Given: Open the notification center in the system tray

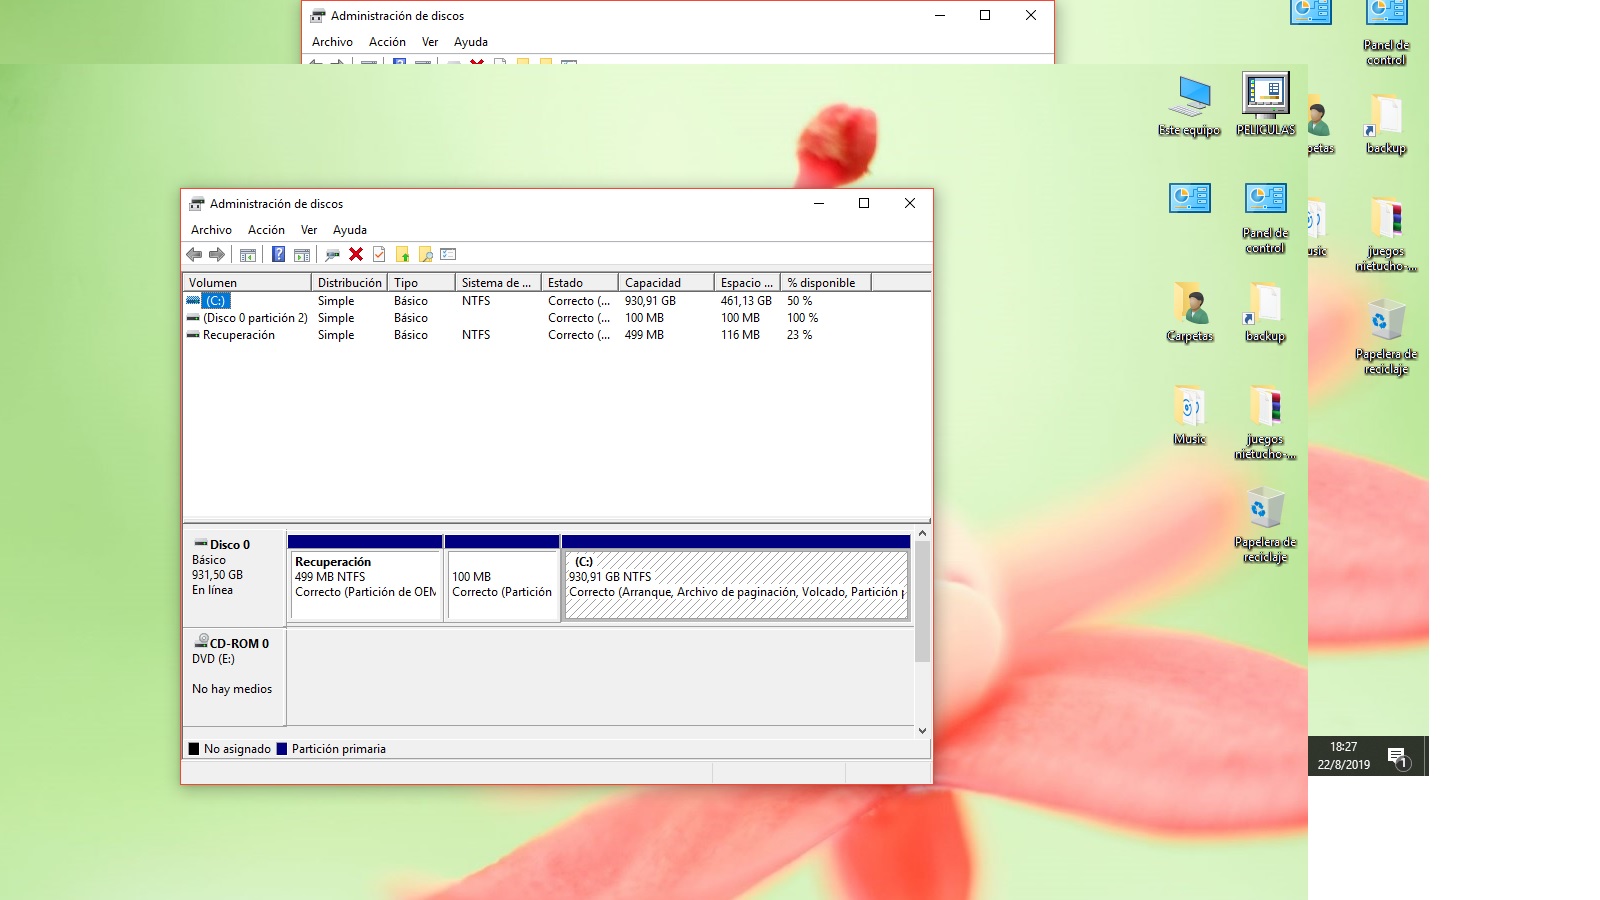Looking at the screenshot, I should pos(1397,757).
